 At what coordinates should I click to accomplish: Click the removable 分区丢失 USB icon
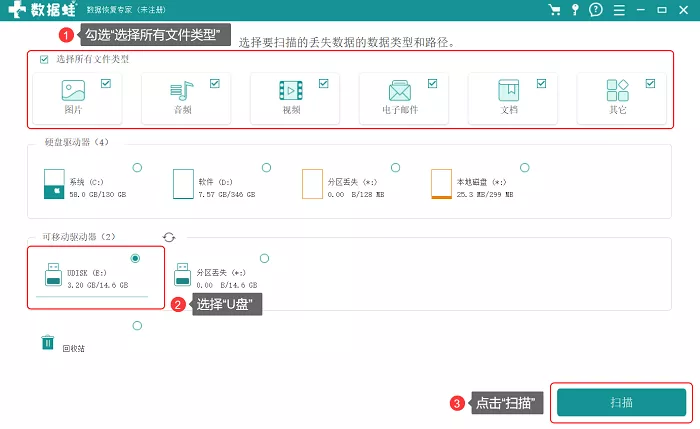(x=183, y=274)
